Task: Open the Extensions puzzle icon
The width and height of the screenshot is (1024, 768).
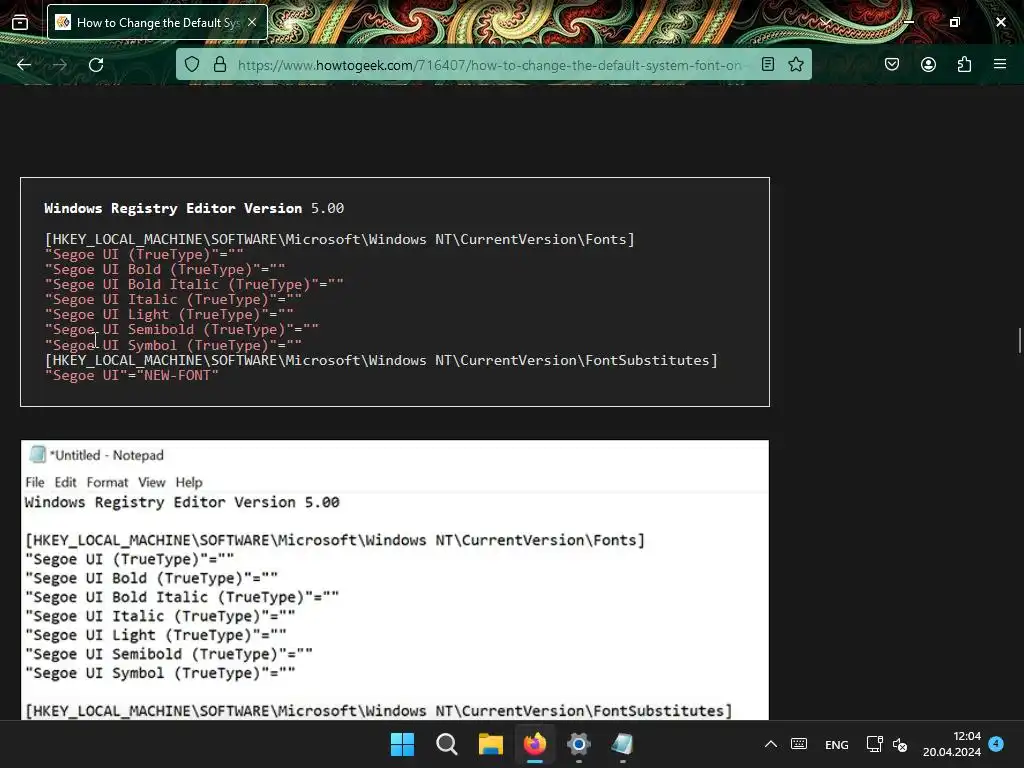Action: tap(964, 64)
